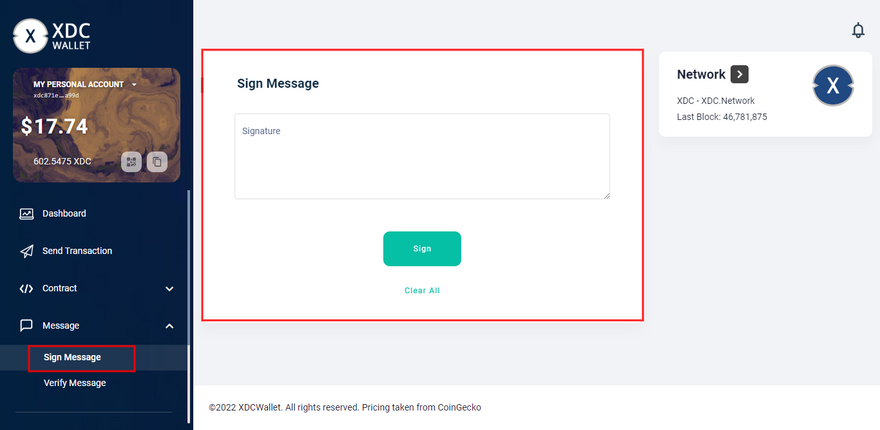The height and width of the screenshot is (430, 880).
Task: Click the Contract code brackets icon
Action: coord(26,288)
